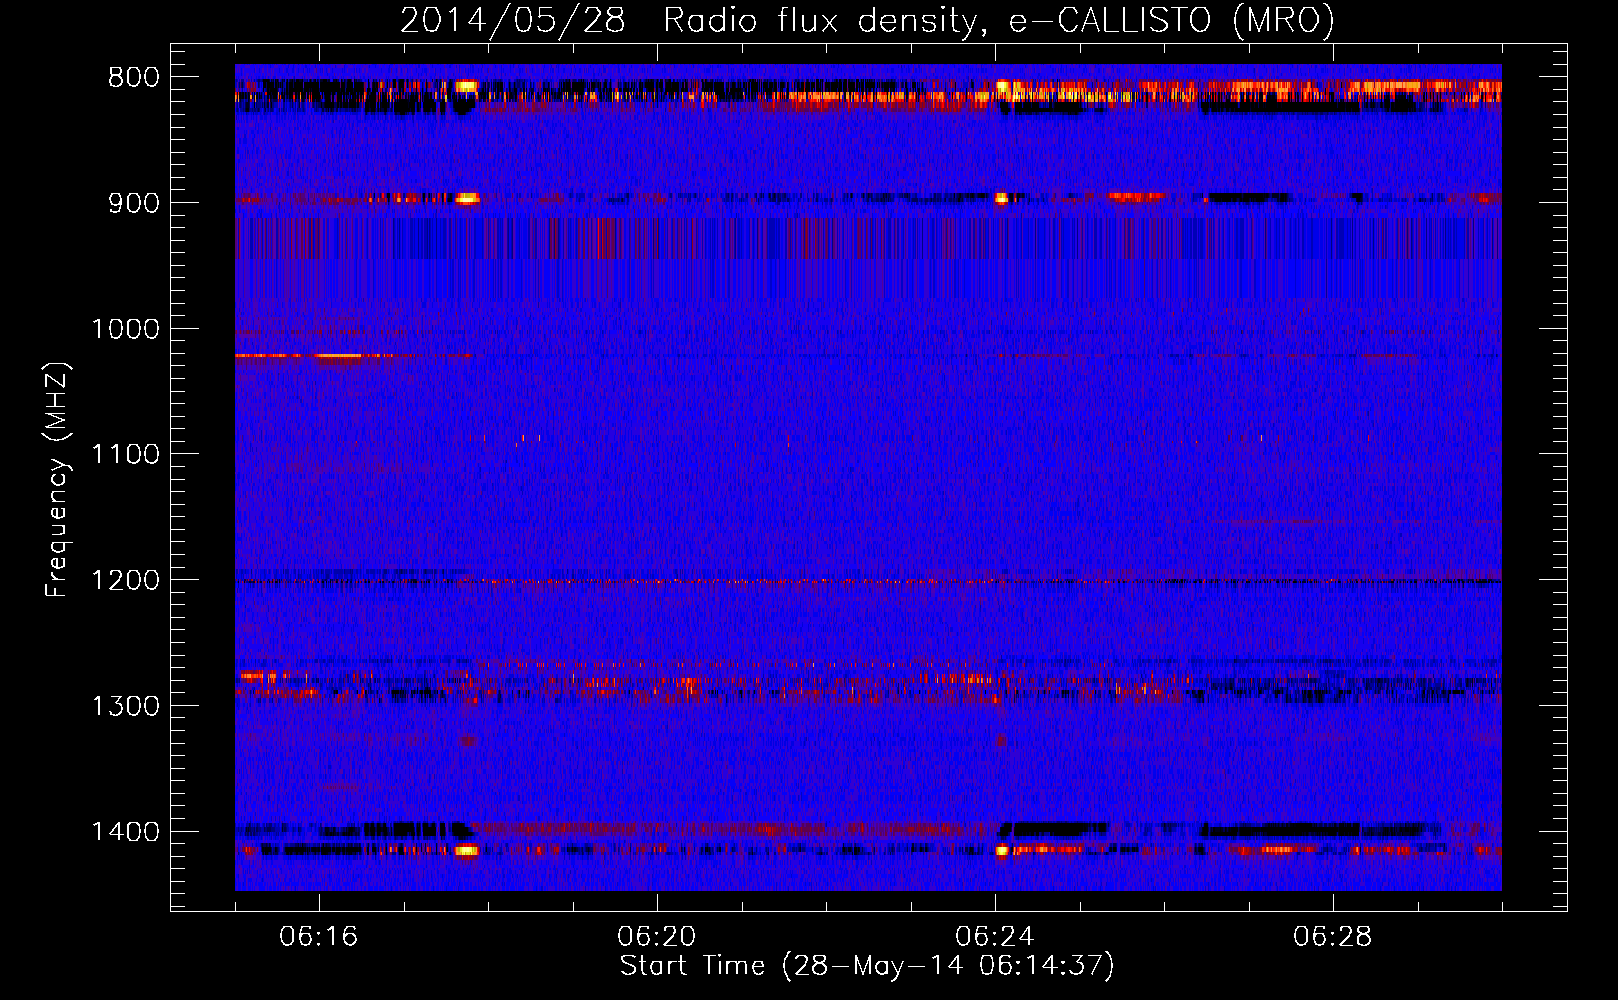Screen dimensions: 1618x1000
Task: Click the 06:20 time tick label
Action: click(x=657, y=937)
